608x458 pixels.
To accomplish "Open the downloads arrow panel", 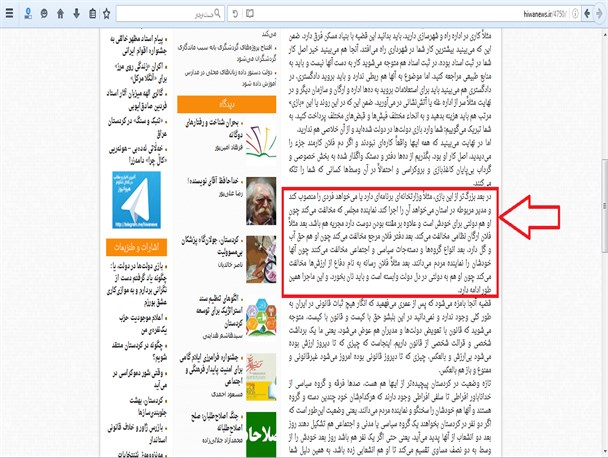I will [x=77, y=14].
